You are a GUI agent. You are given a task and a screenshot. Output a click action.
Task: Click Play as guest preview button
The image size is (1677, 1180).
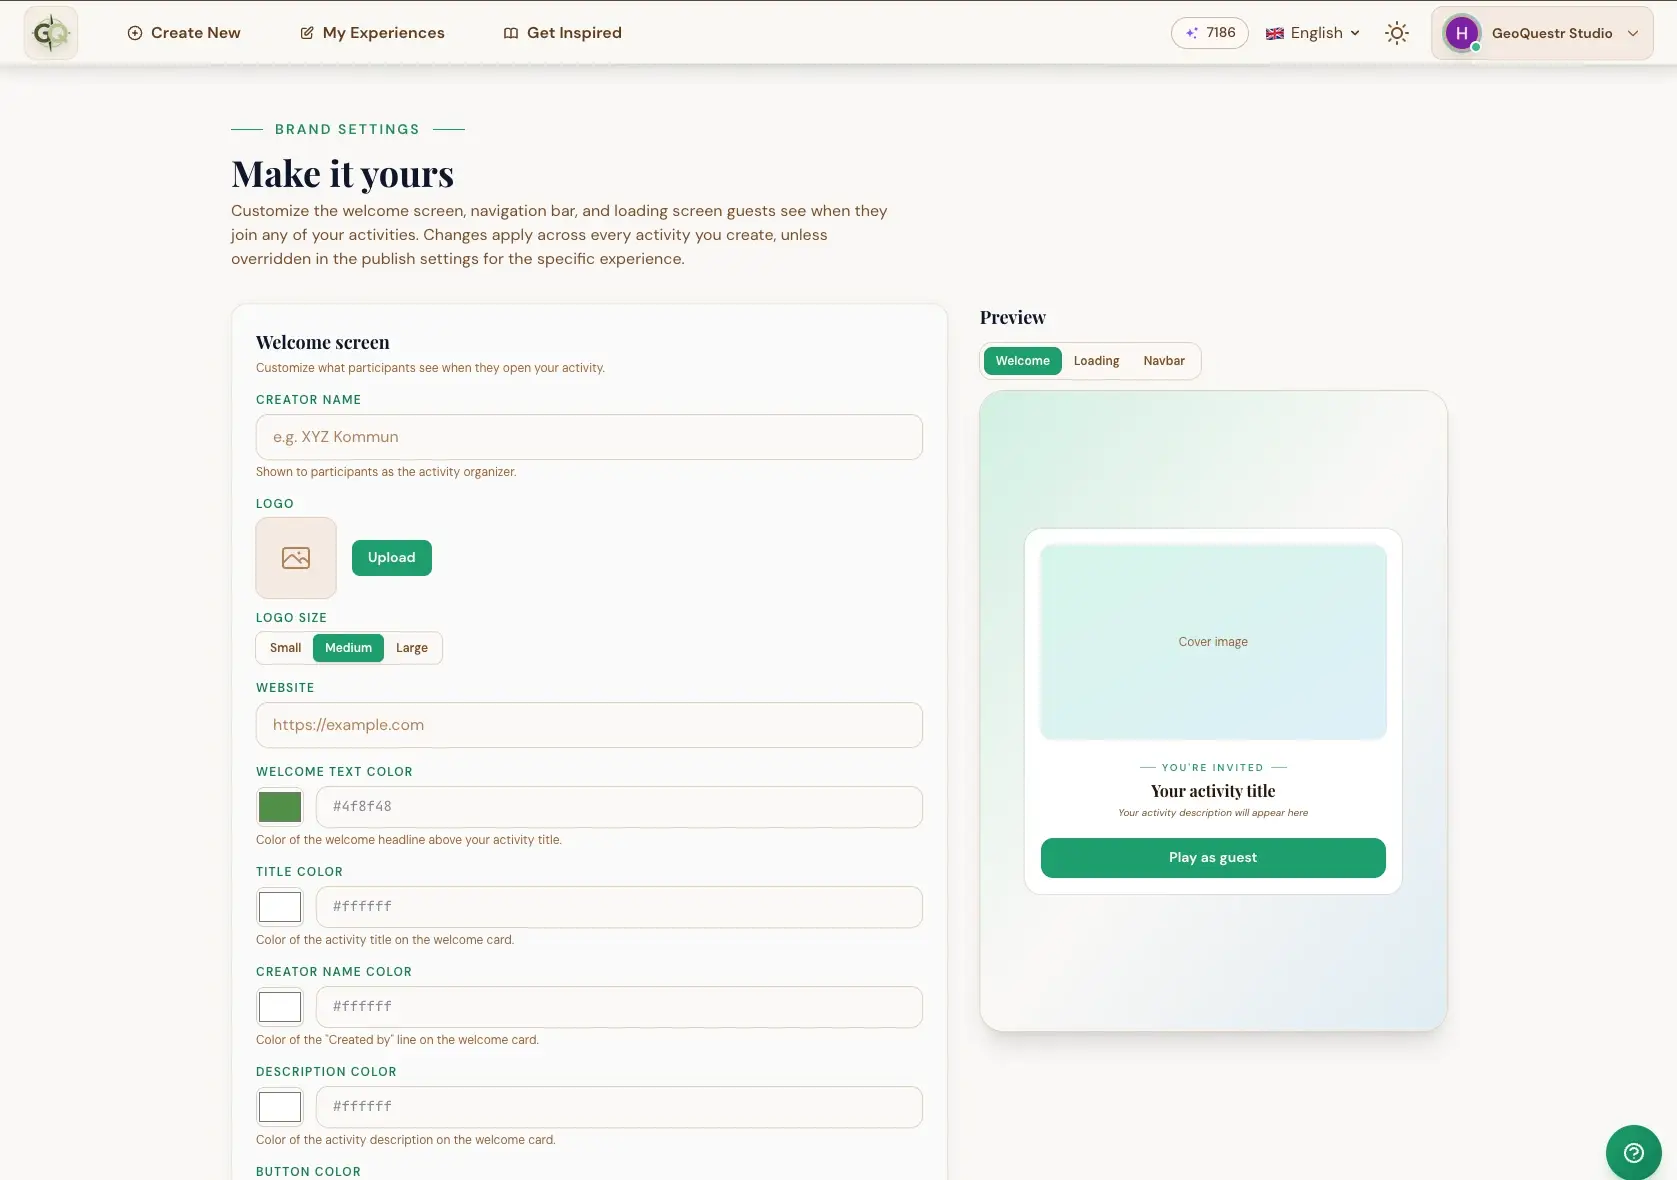[x=1213, y=858]
